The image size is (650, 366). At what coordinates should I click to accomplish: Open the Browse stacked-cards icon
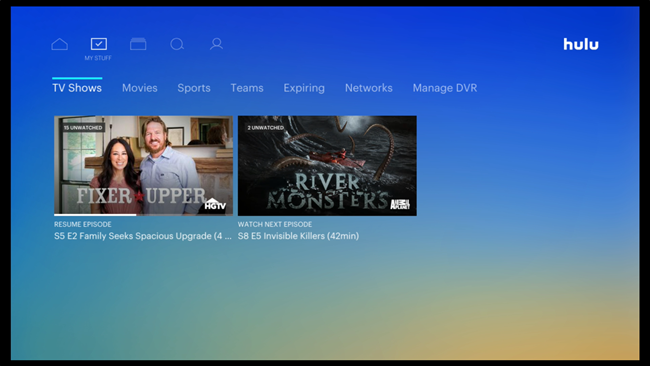point(138,44)
